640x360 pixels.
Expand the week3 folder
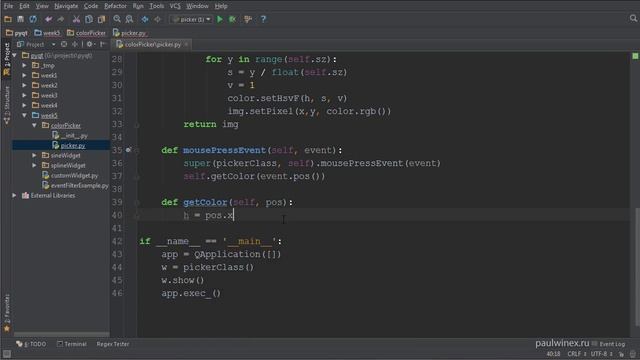24,95
